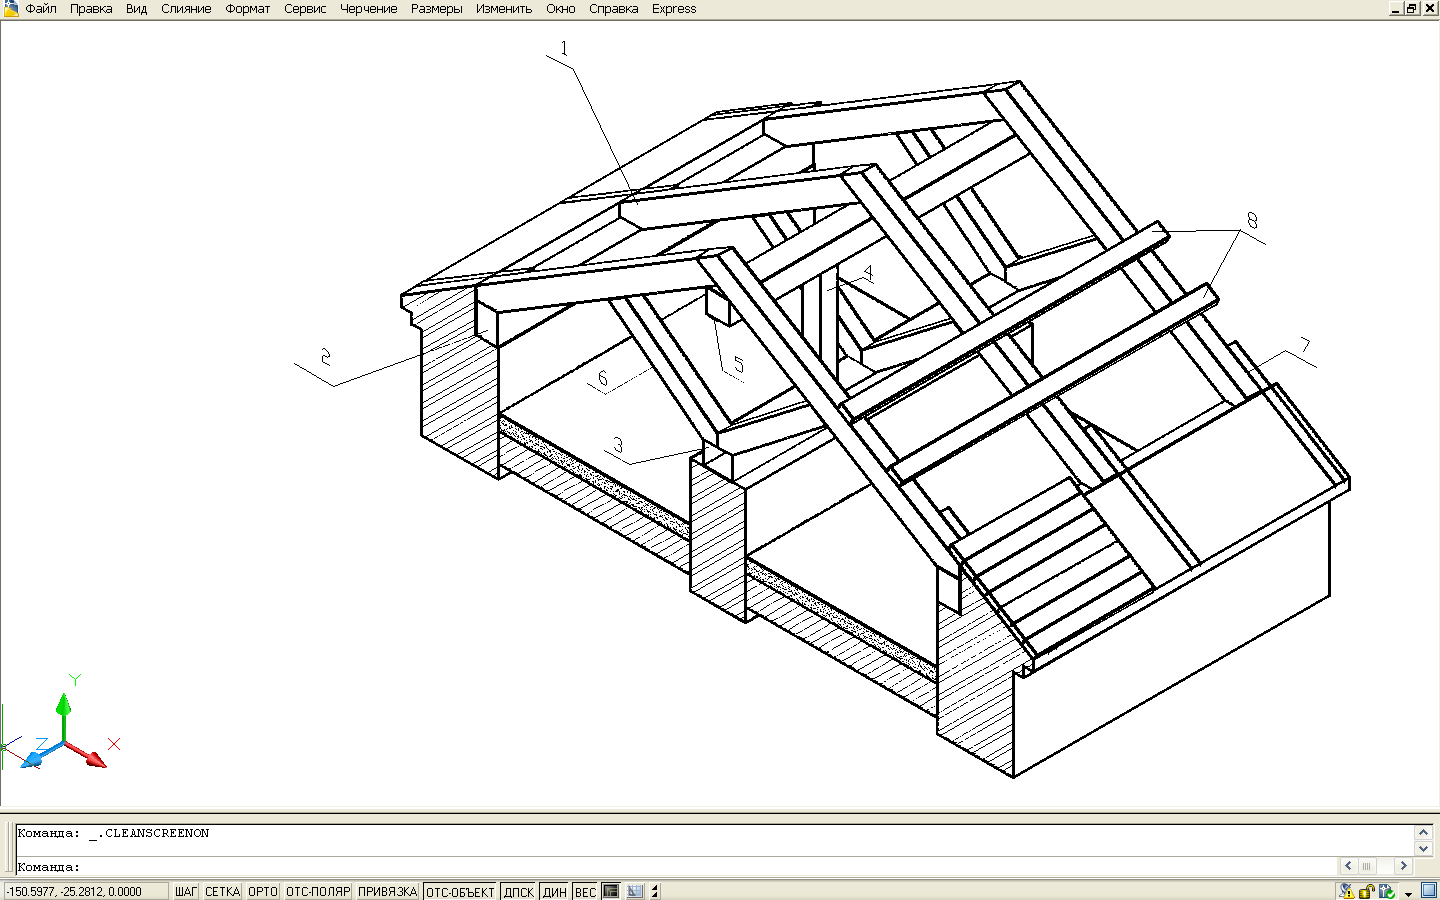Open the Размеры menu
1440x900 pixels.
tap(437, 8)
